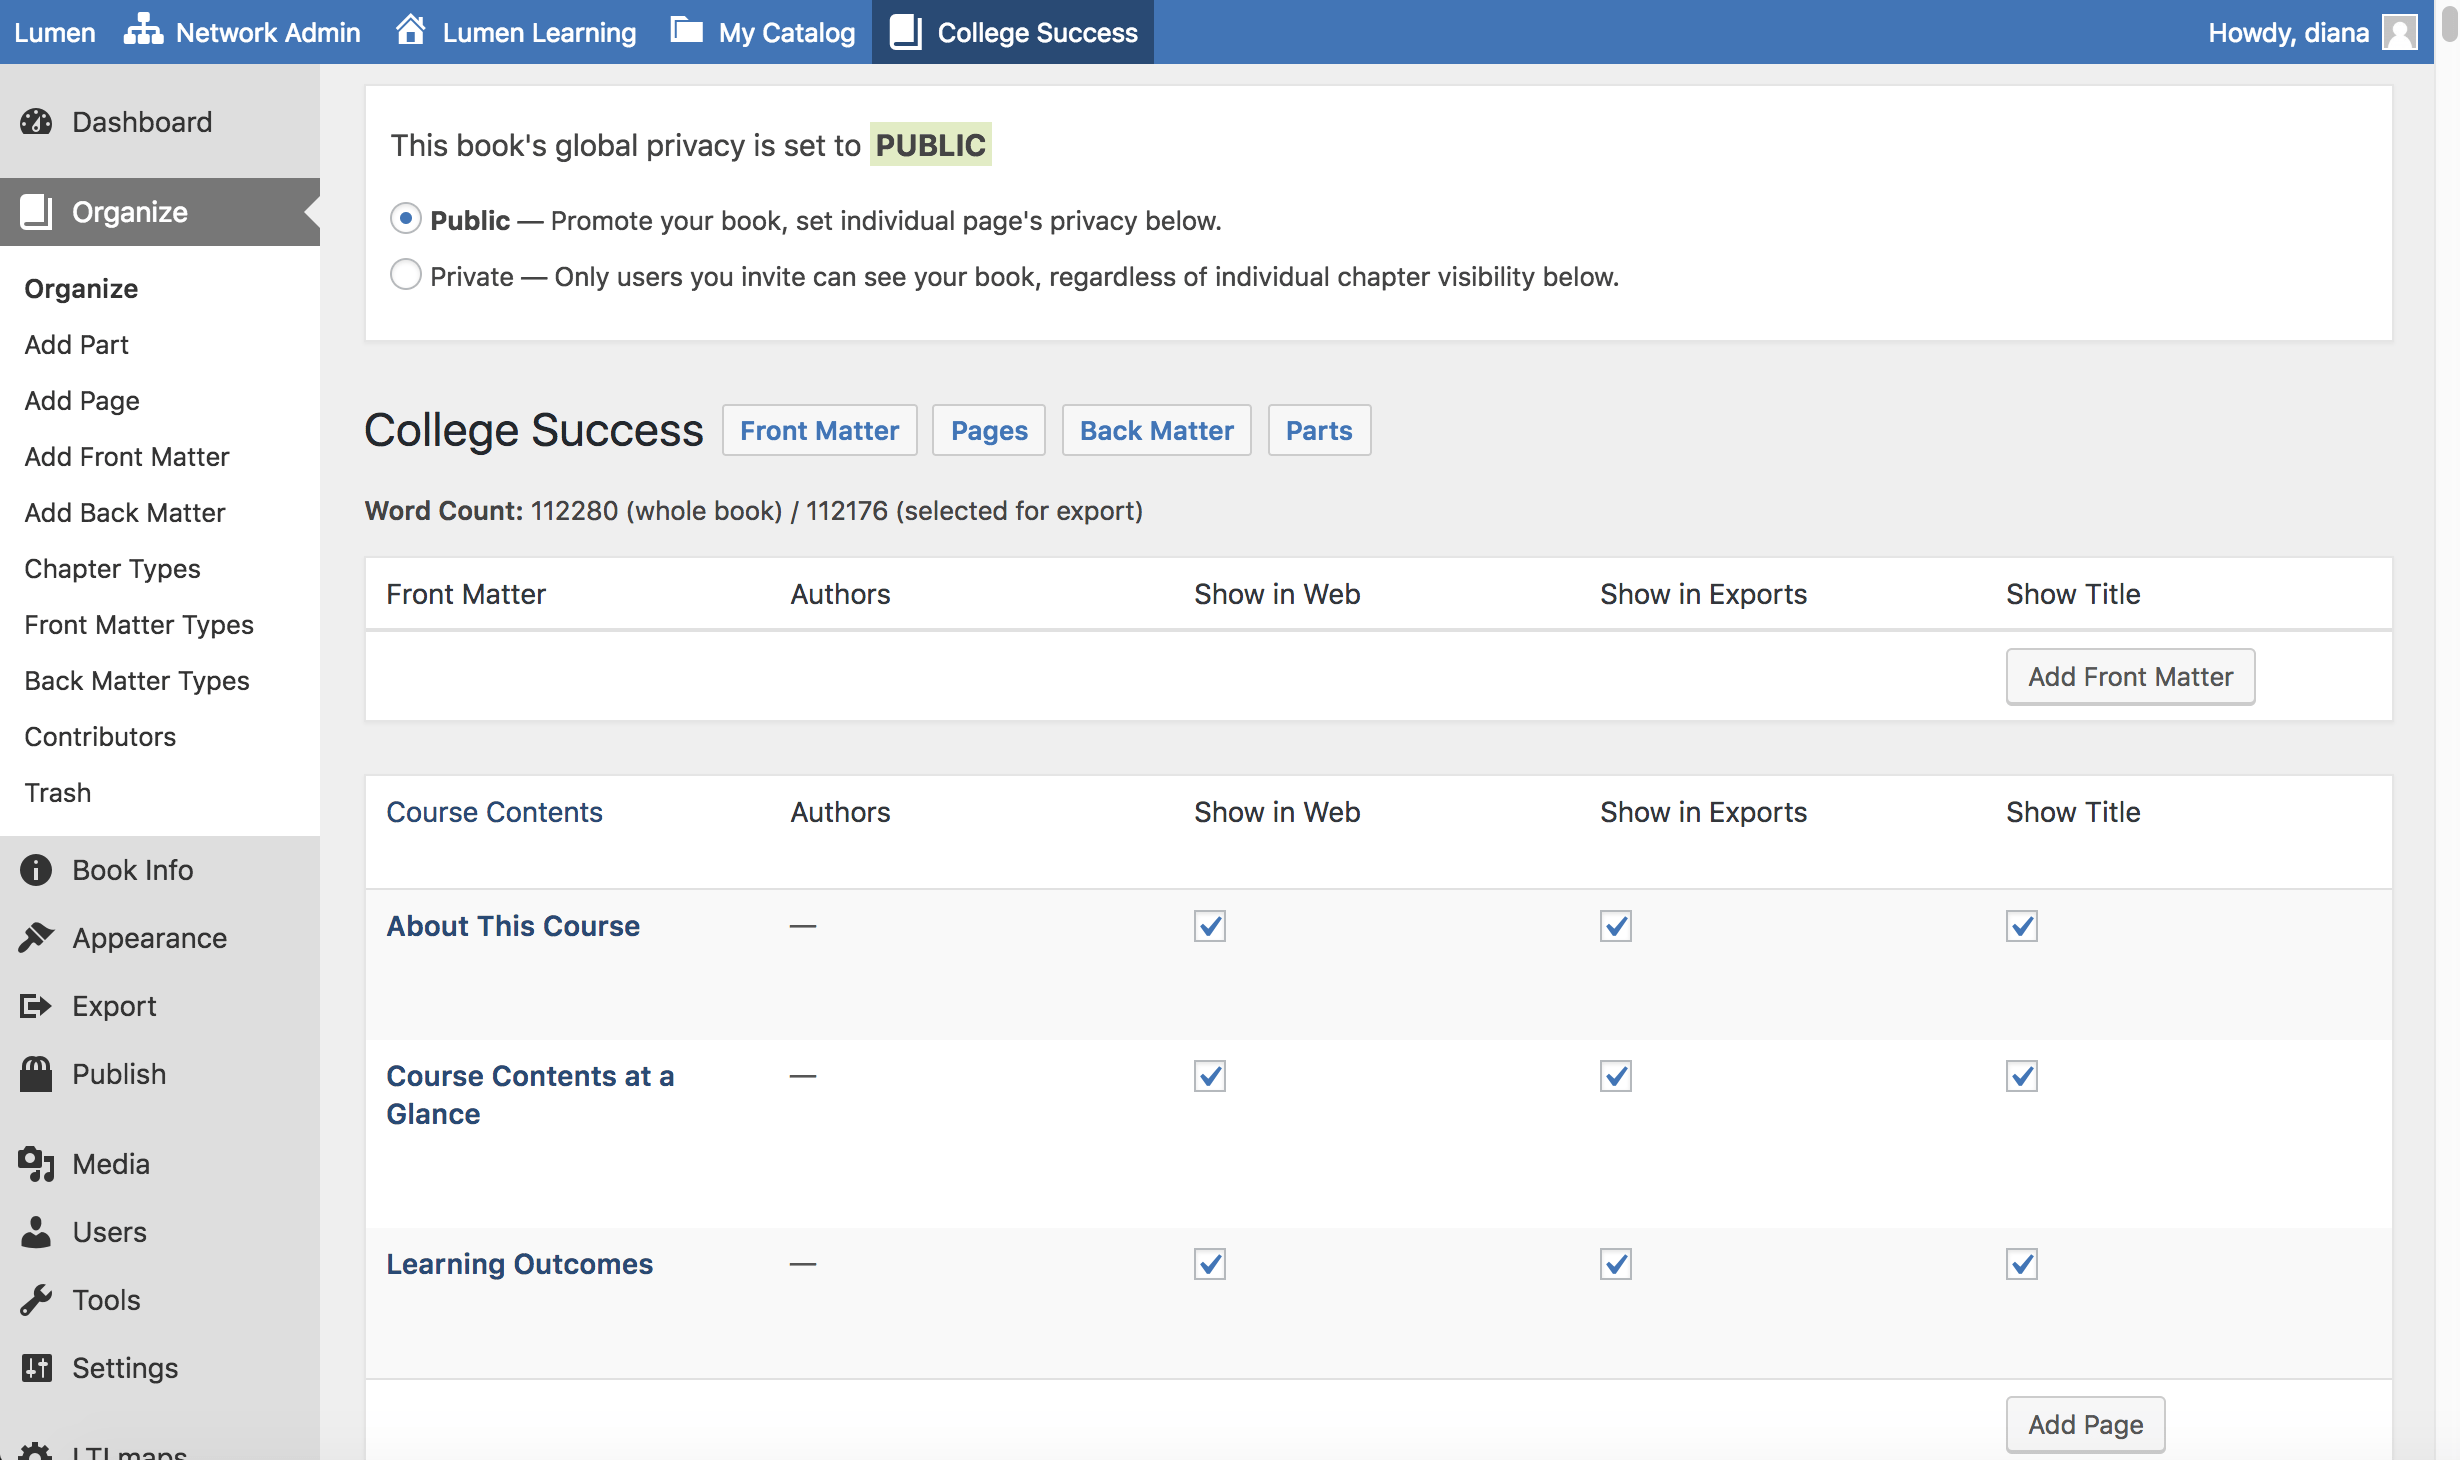Screen dimensions: 2460x1460
Task: Click the Export arrow icon
Action: coord(36,1006)
